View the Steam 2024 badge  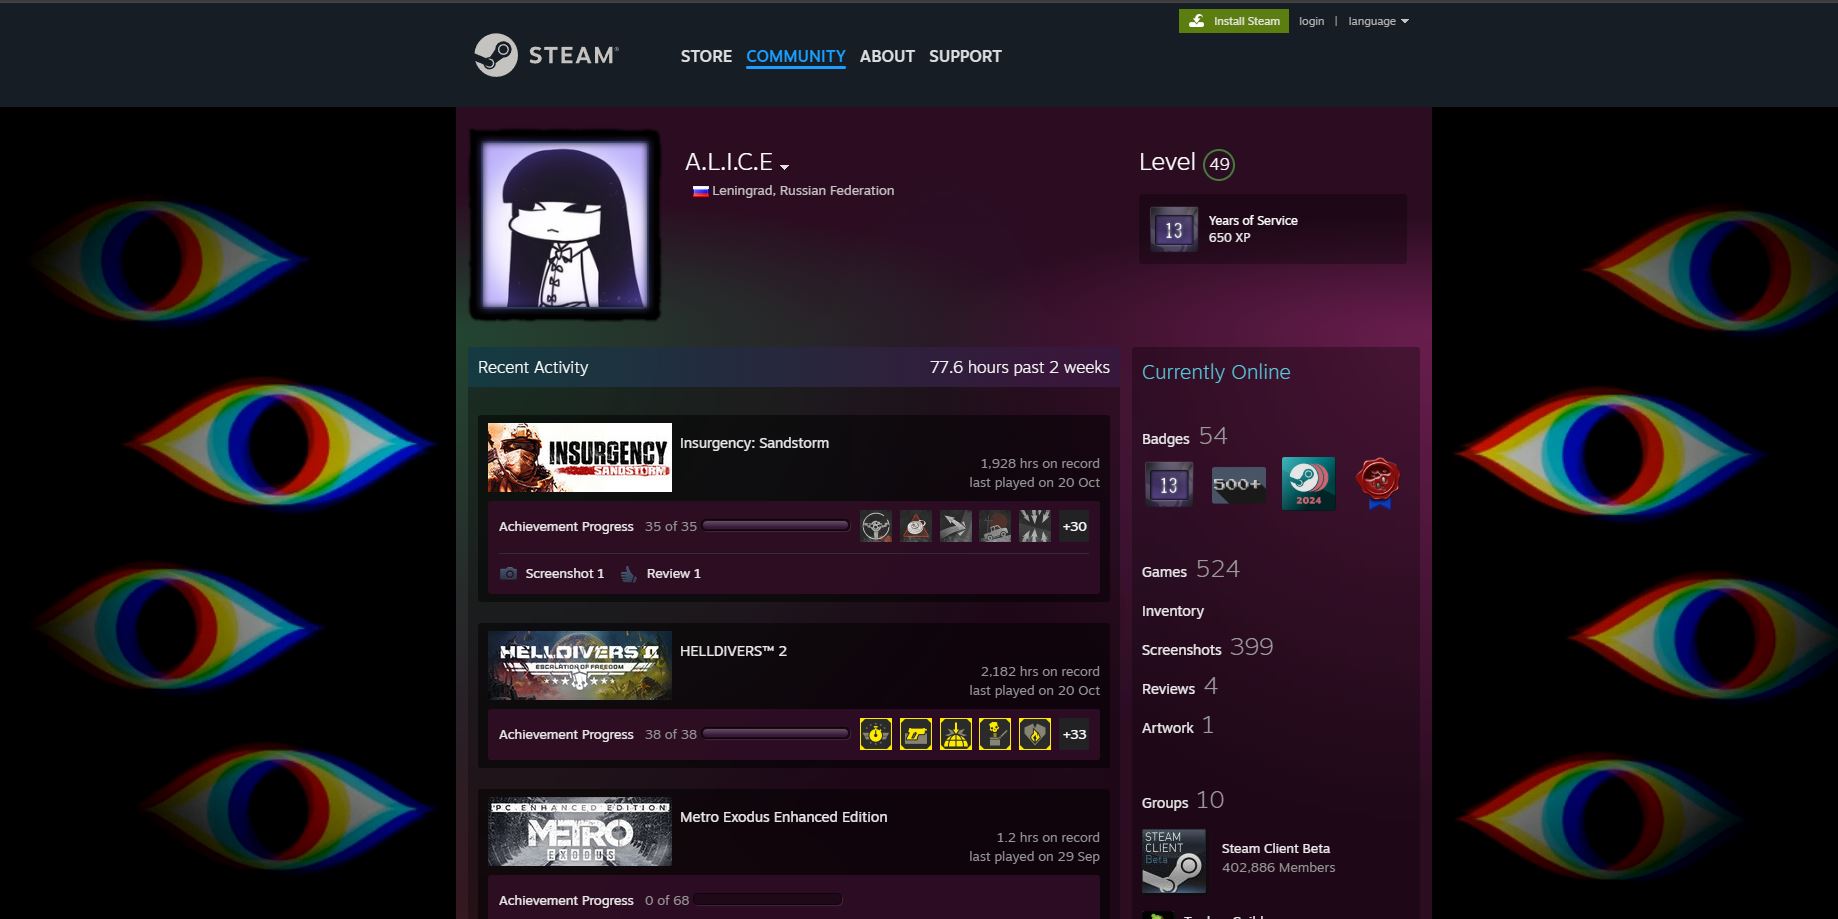[x=1308, y=484]
